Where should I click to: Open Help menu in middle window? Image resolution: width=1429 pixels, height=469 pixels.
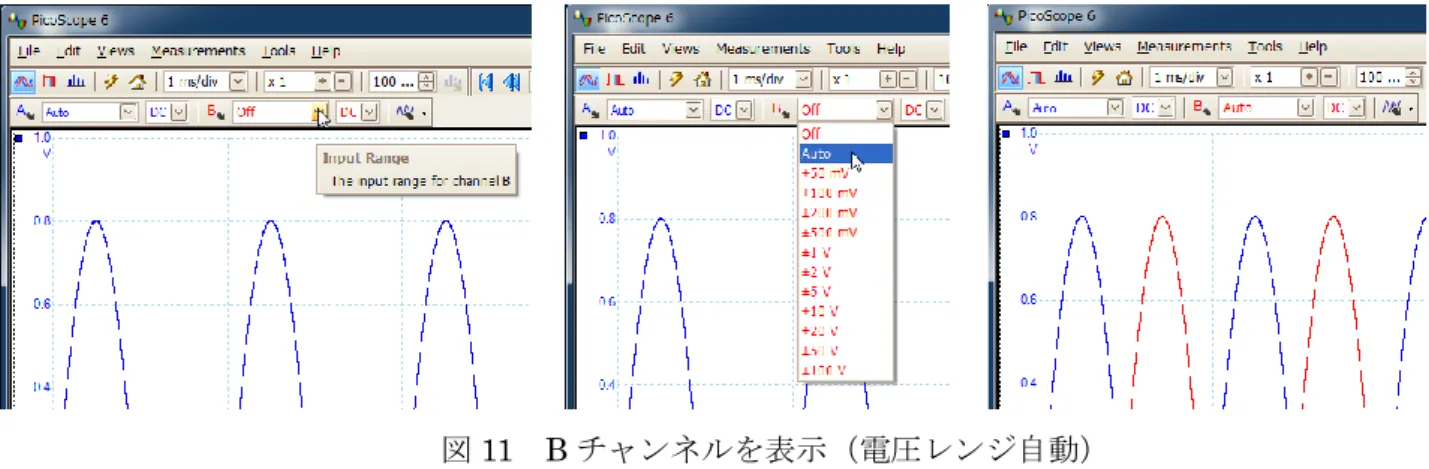coord(891,48)
